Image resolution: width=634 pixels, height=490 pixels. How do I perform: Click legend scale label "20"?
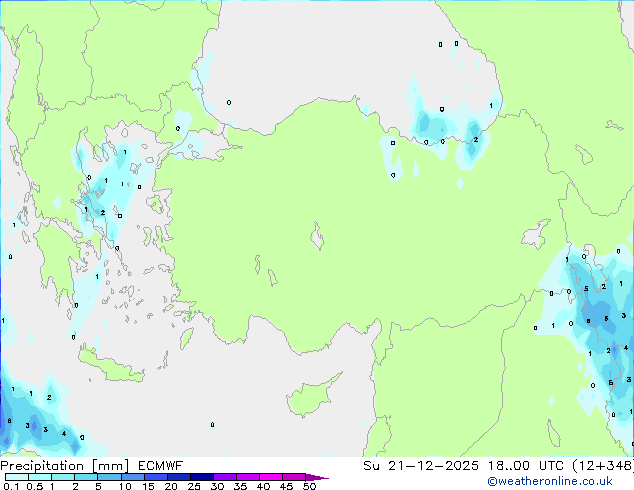coord(171,486)
